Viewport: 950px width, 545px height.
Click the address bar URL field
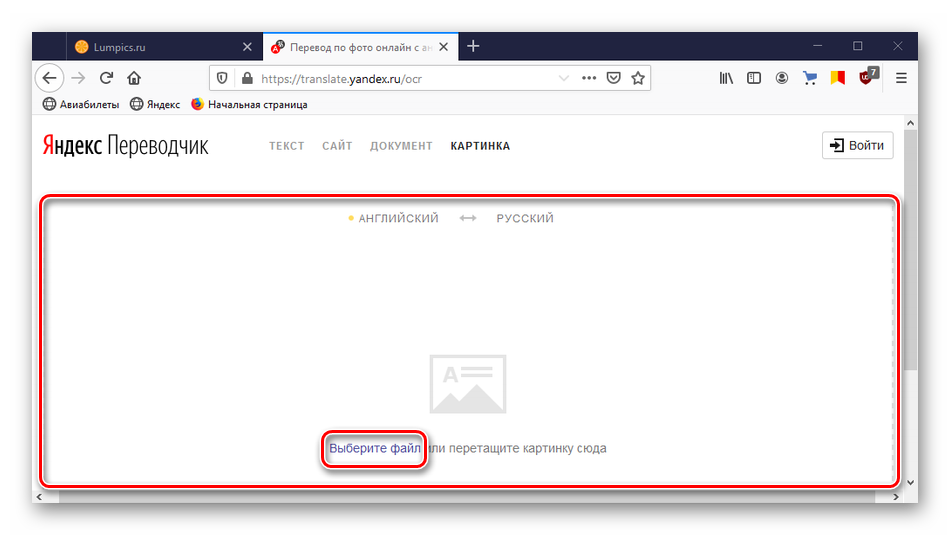pyautogui.click(x=400, y=78)
